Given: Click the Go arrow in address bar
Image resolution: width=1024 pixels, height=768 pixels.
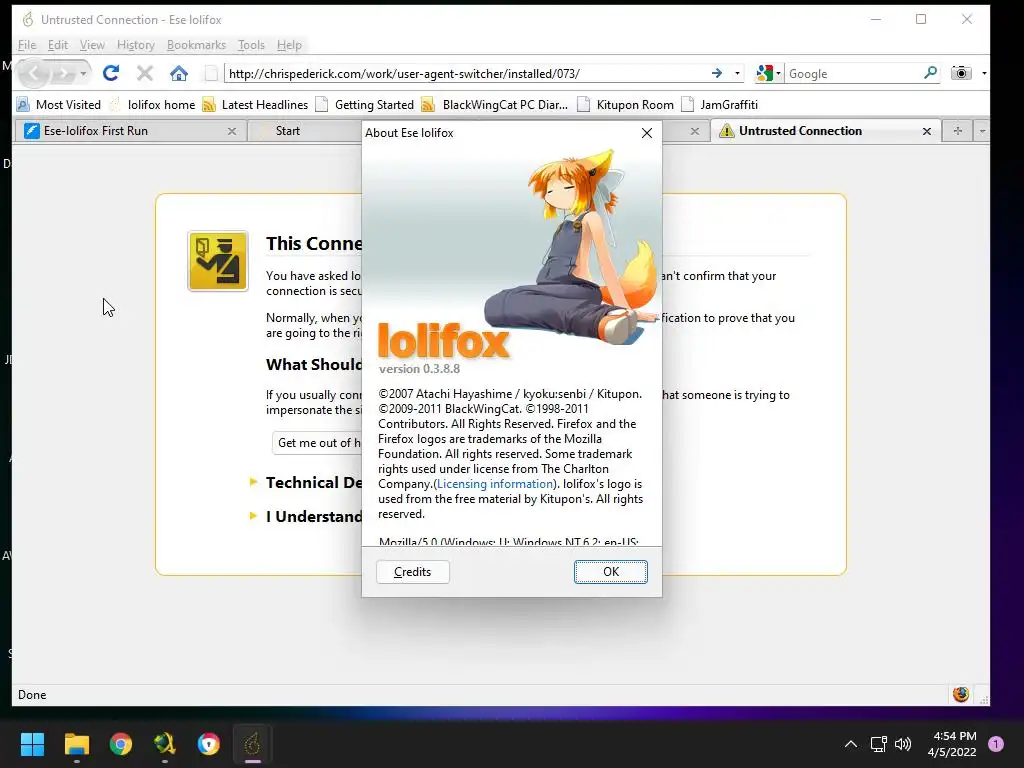Looking at the screenshot, I should (717, 73).
